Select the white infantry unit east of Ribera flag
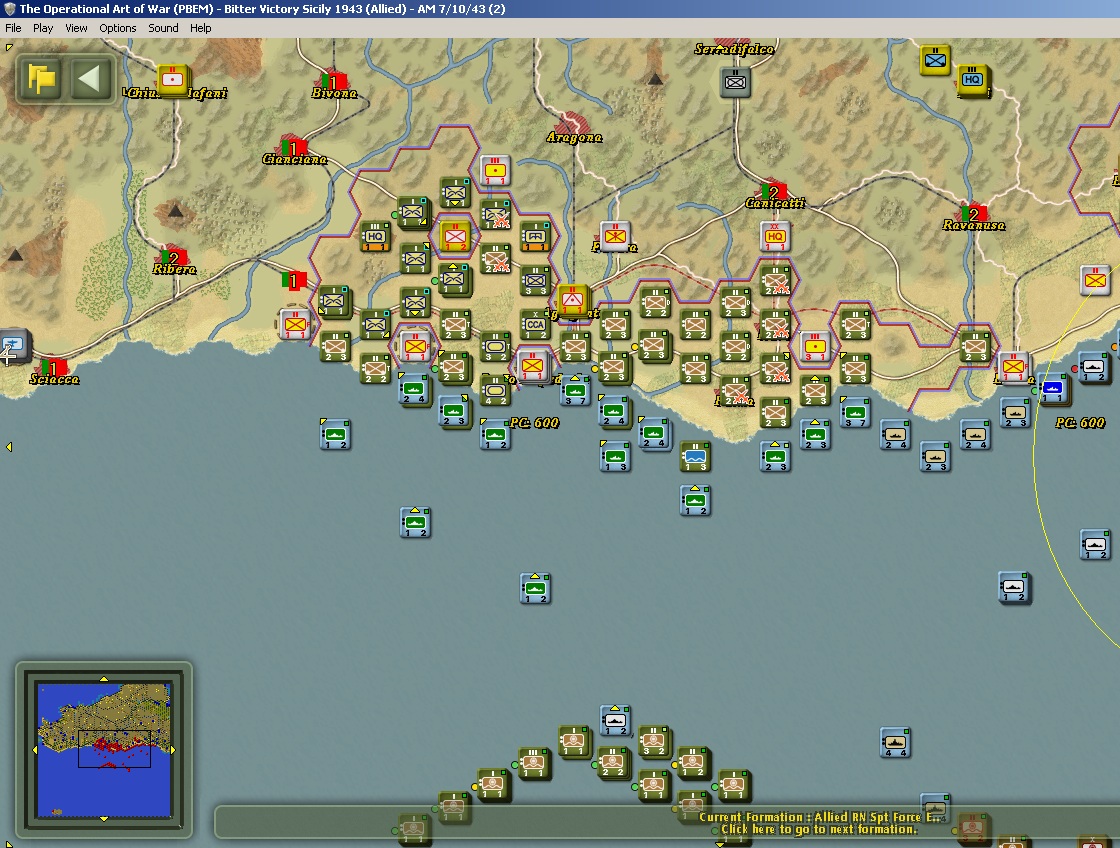Image resolution: width=1120 pixels, height=848 pixels. 295,324
